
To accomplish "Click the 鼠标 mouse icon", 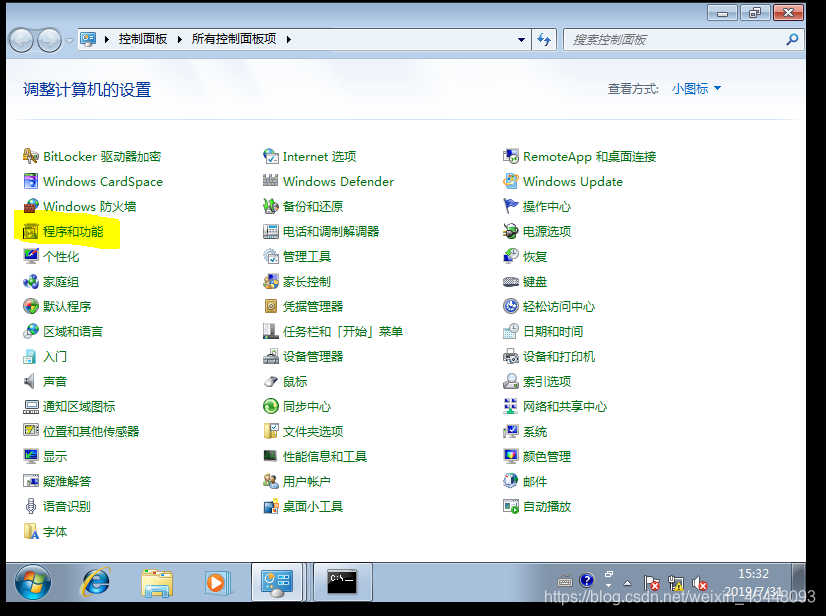I will pyautogui.click(x=270, y=381).
